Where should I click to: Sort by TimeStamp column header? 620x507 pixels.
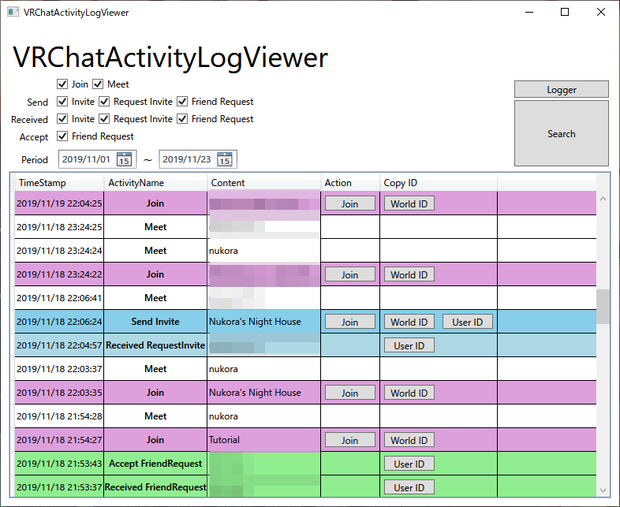(x=59, y=183)
